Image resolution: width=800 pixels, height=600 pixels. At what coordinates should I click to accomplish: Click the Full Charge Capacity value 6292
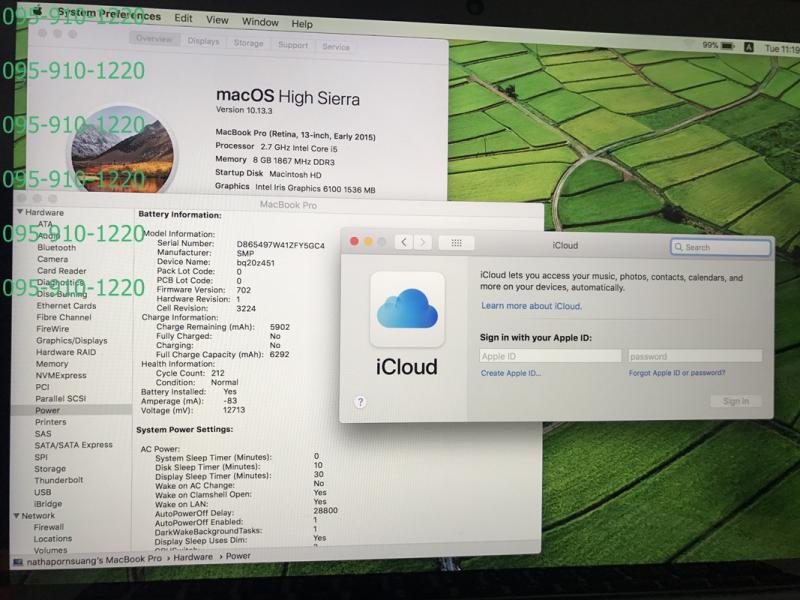pos(280,355)
